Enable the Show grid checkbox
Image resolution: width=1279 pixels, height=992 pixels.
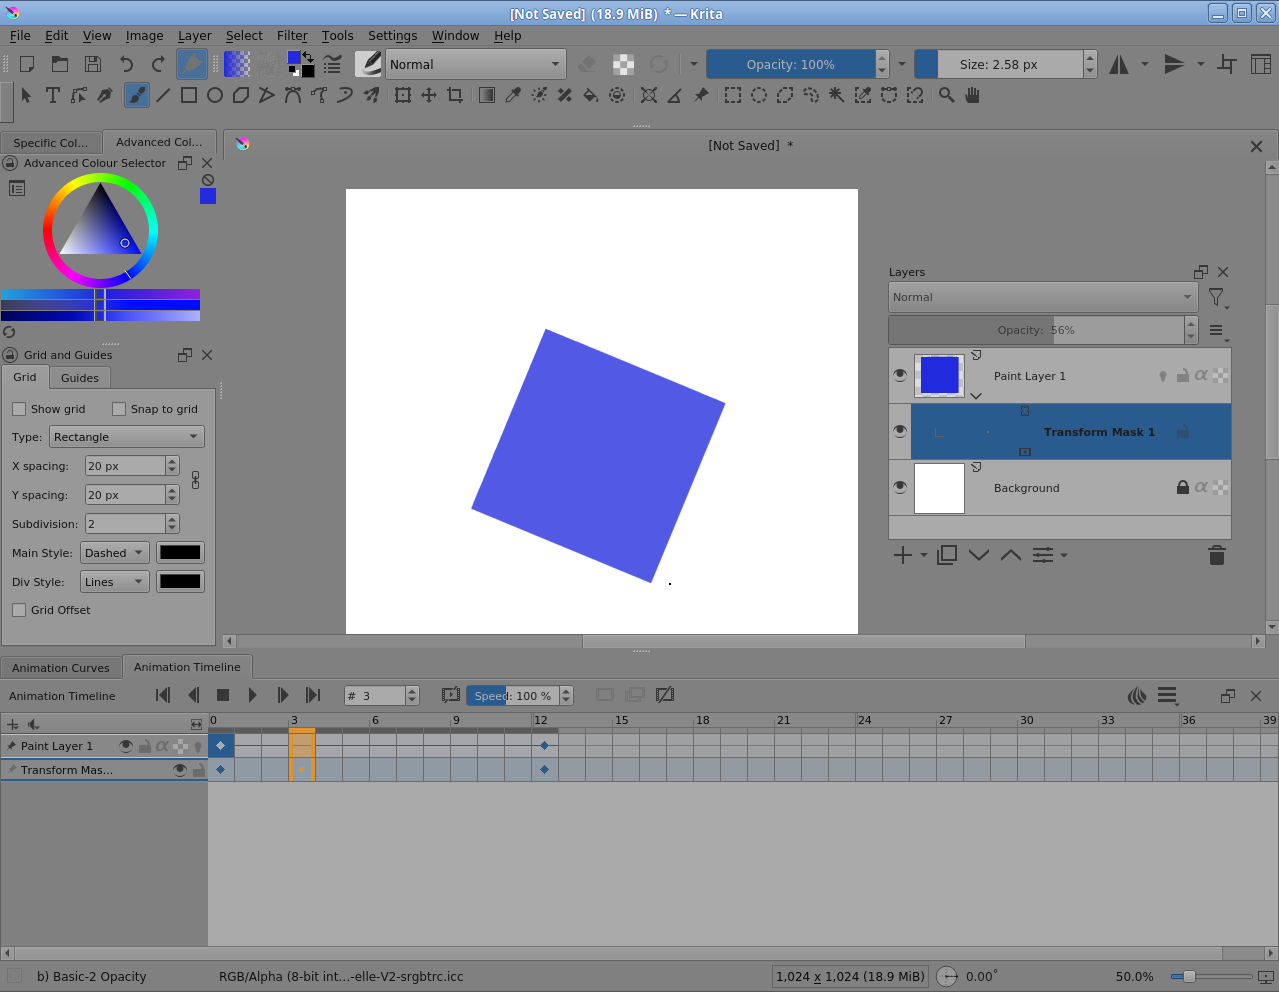coord(19,409)
